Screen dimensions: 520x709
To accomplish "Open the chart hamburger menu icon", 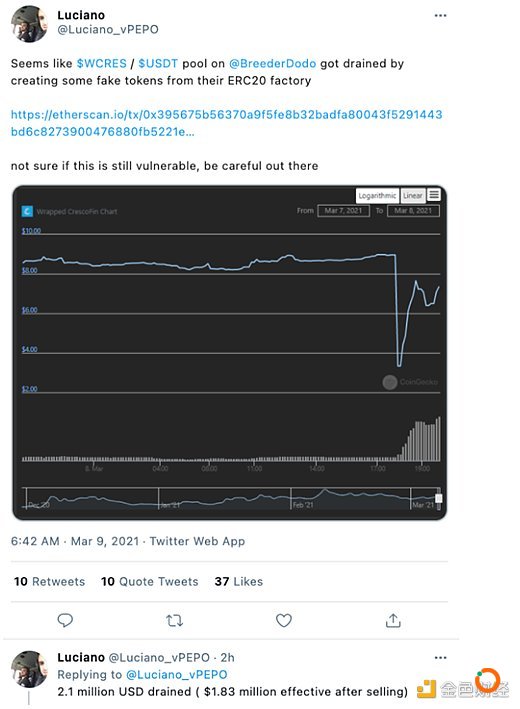I will point(434,195).
